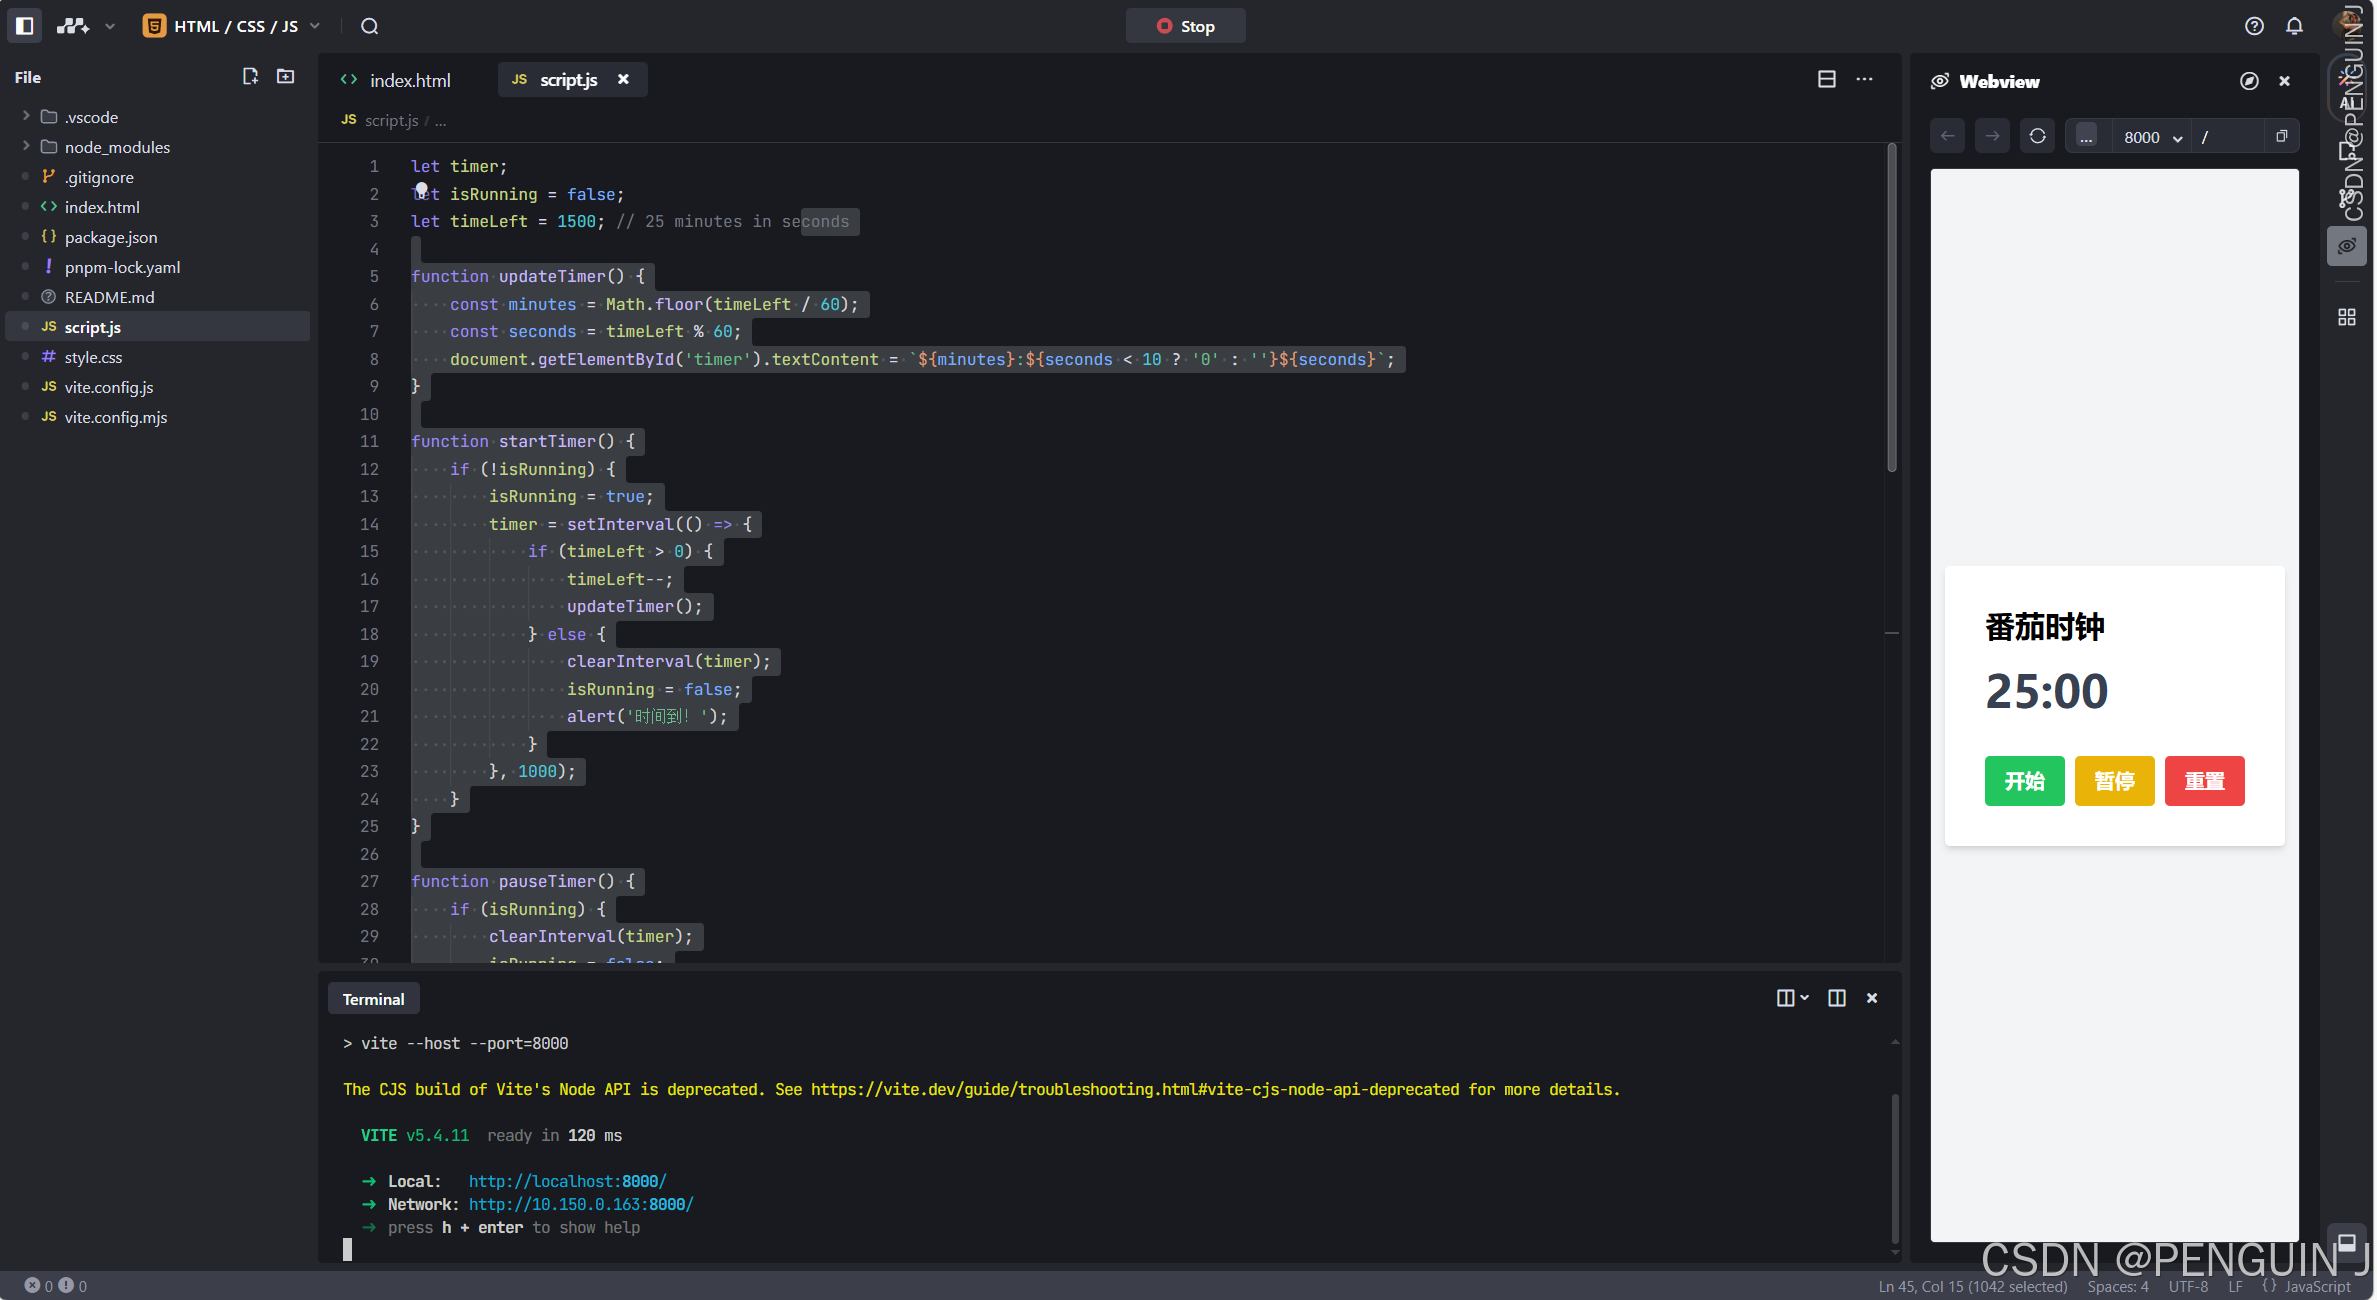Open webview in external browser compass icon
The width and height of the screenshot is (2377, 1300).
click(x=2249, y=81)
